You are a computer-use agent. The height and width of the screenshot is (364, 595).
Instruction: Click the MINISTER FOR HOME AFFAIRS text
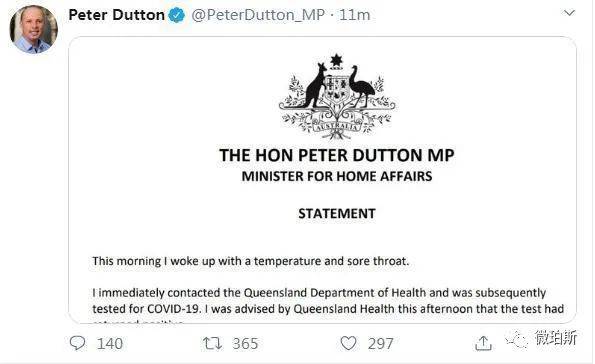pos(337,176)
